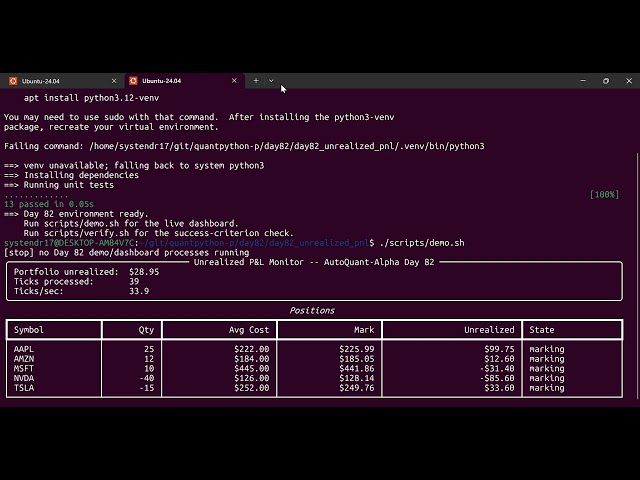This screenshot has width=640, height=480.
Task: Close the first Ubuntu-24.04 tab
Action: point(114,81)
